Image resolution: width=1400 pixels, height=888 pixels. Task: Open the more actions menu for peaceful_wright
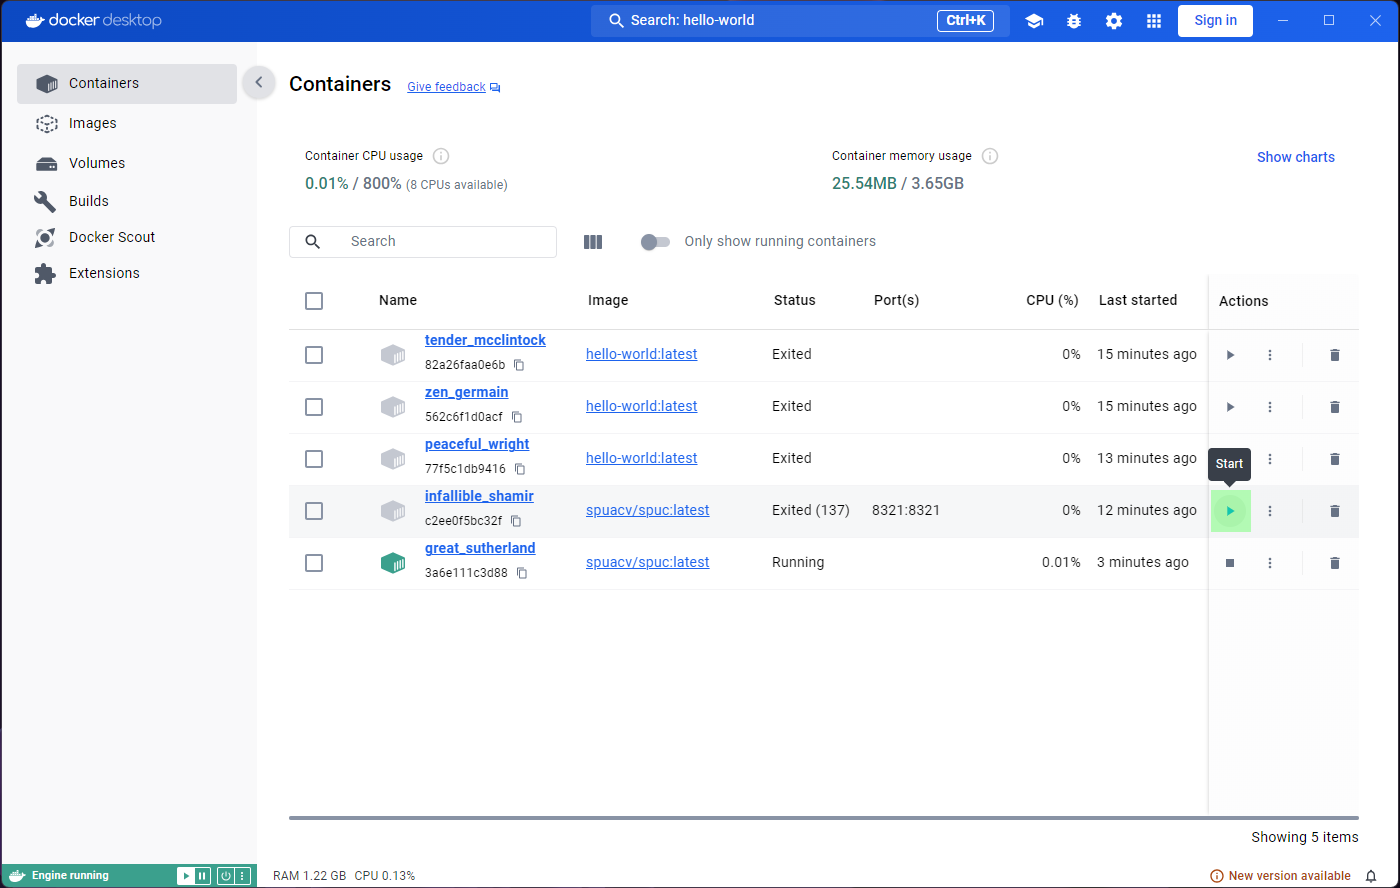(x=1270, y=459)
